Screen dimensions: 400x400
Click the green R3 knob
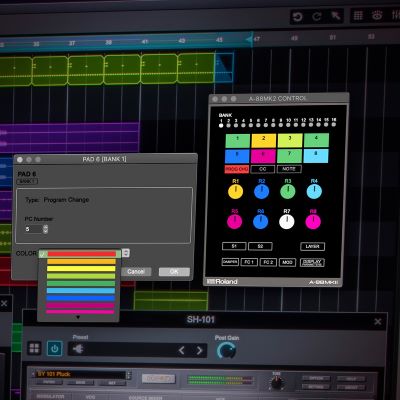tap(288, 192)
